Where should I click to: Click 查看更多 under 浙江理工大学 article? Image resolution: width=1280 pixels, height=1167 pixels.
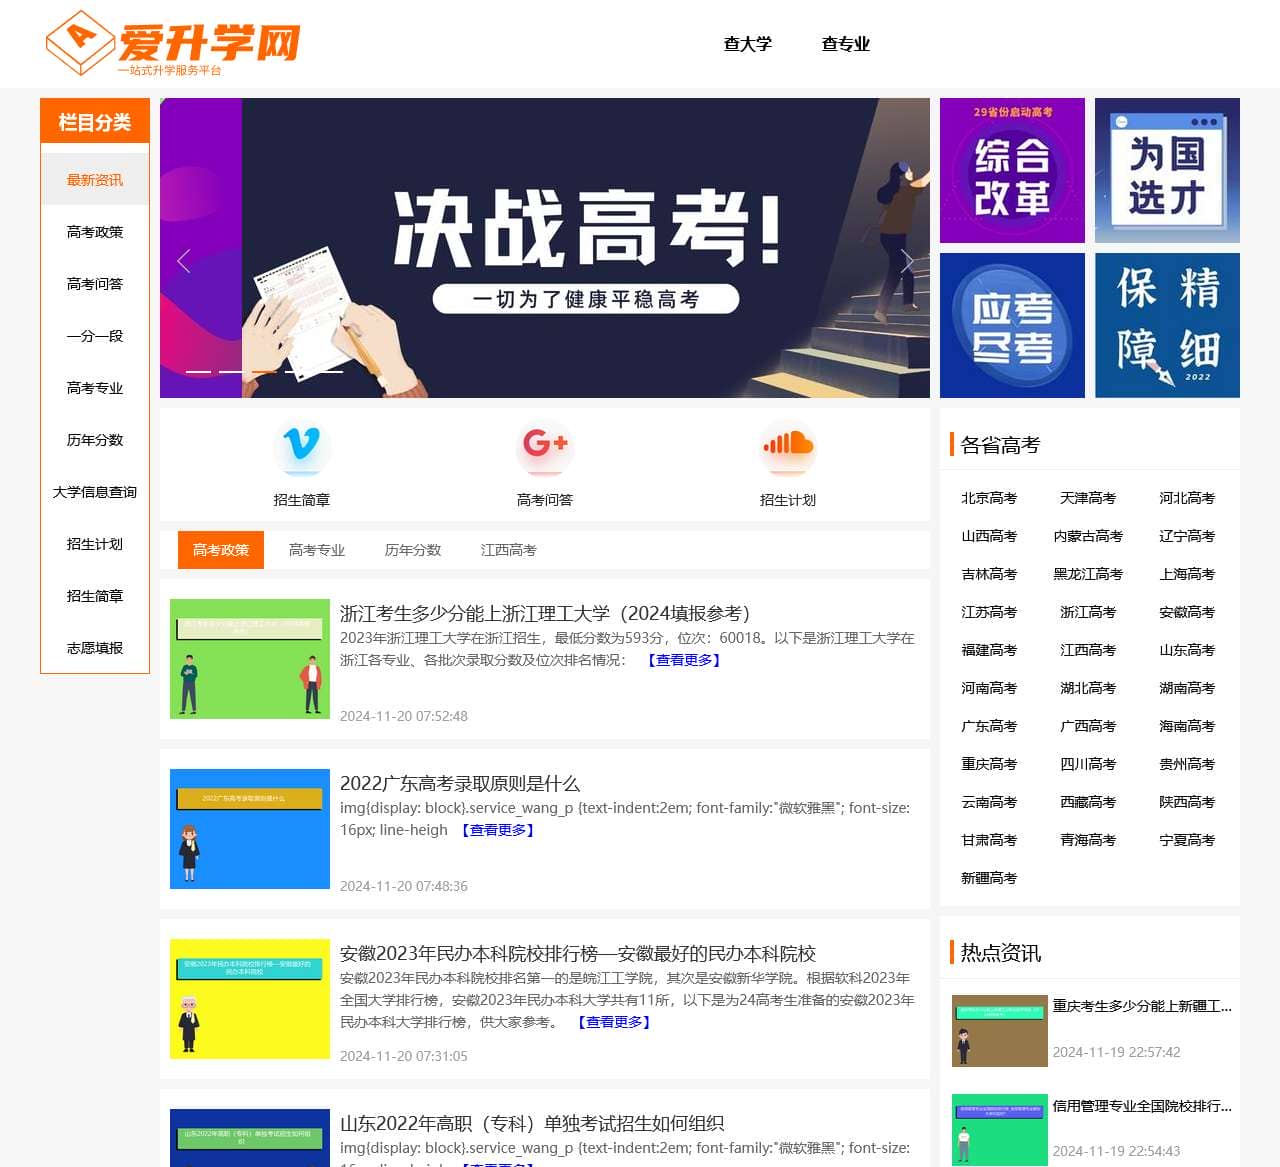point(684,660)
